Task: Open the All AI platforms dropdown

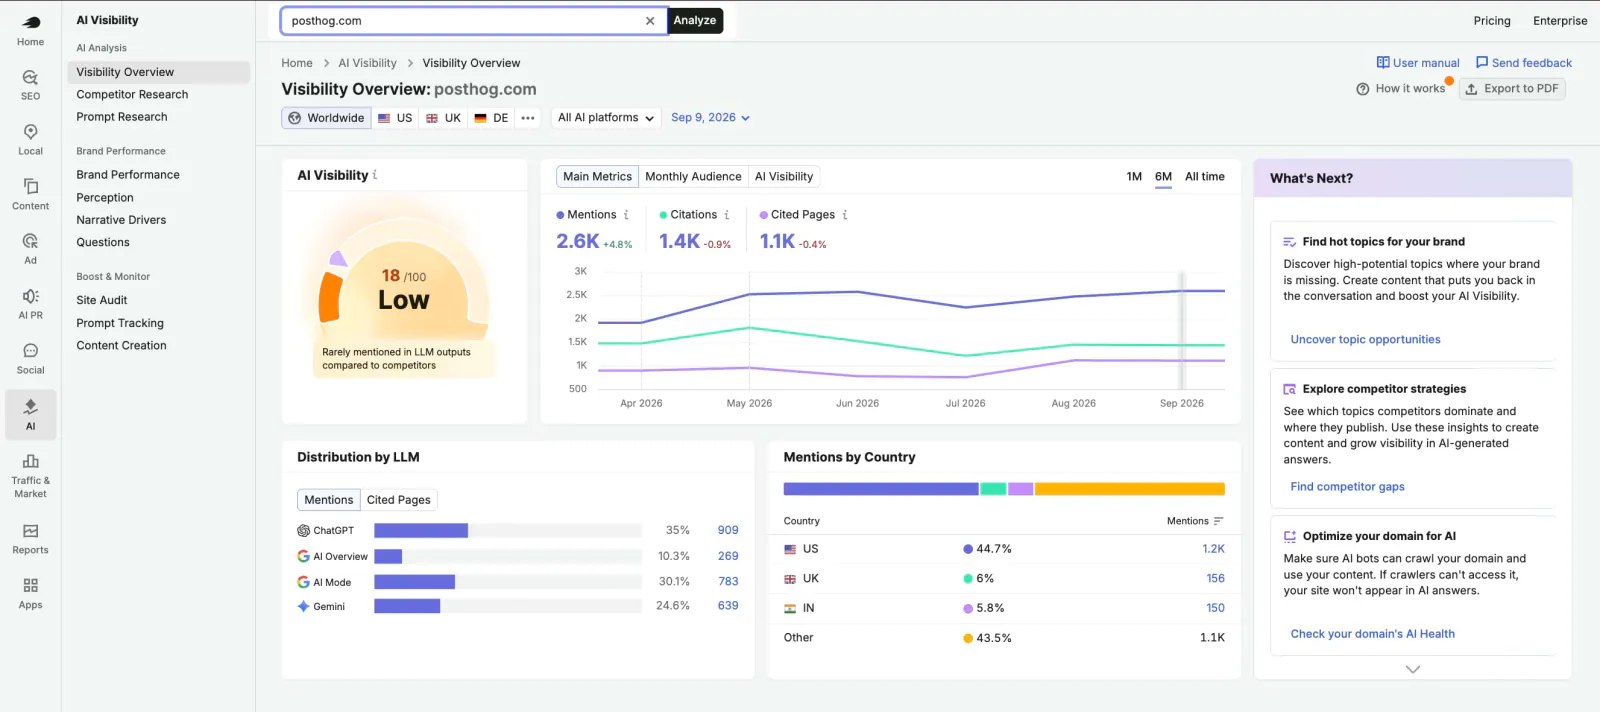Action: pyautogui.click(x=606, y=118)
